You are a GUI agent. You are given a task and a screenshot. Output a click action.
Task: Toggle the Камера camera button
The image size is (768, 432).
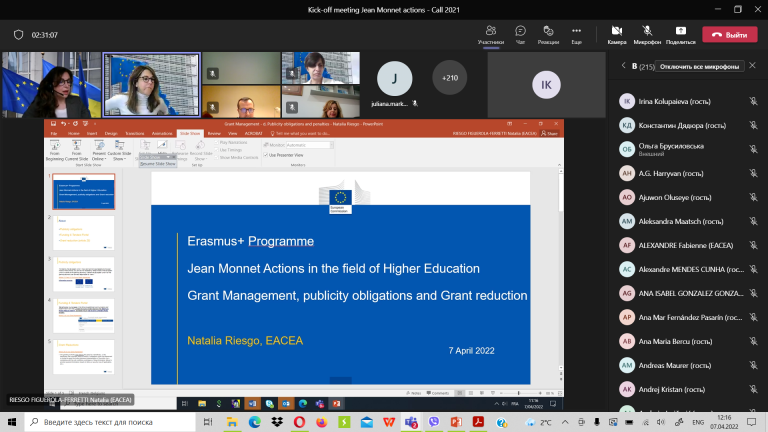point(617,35)
